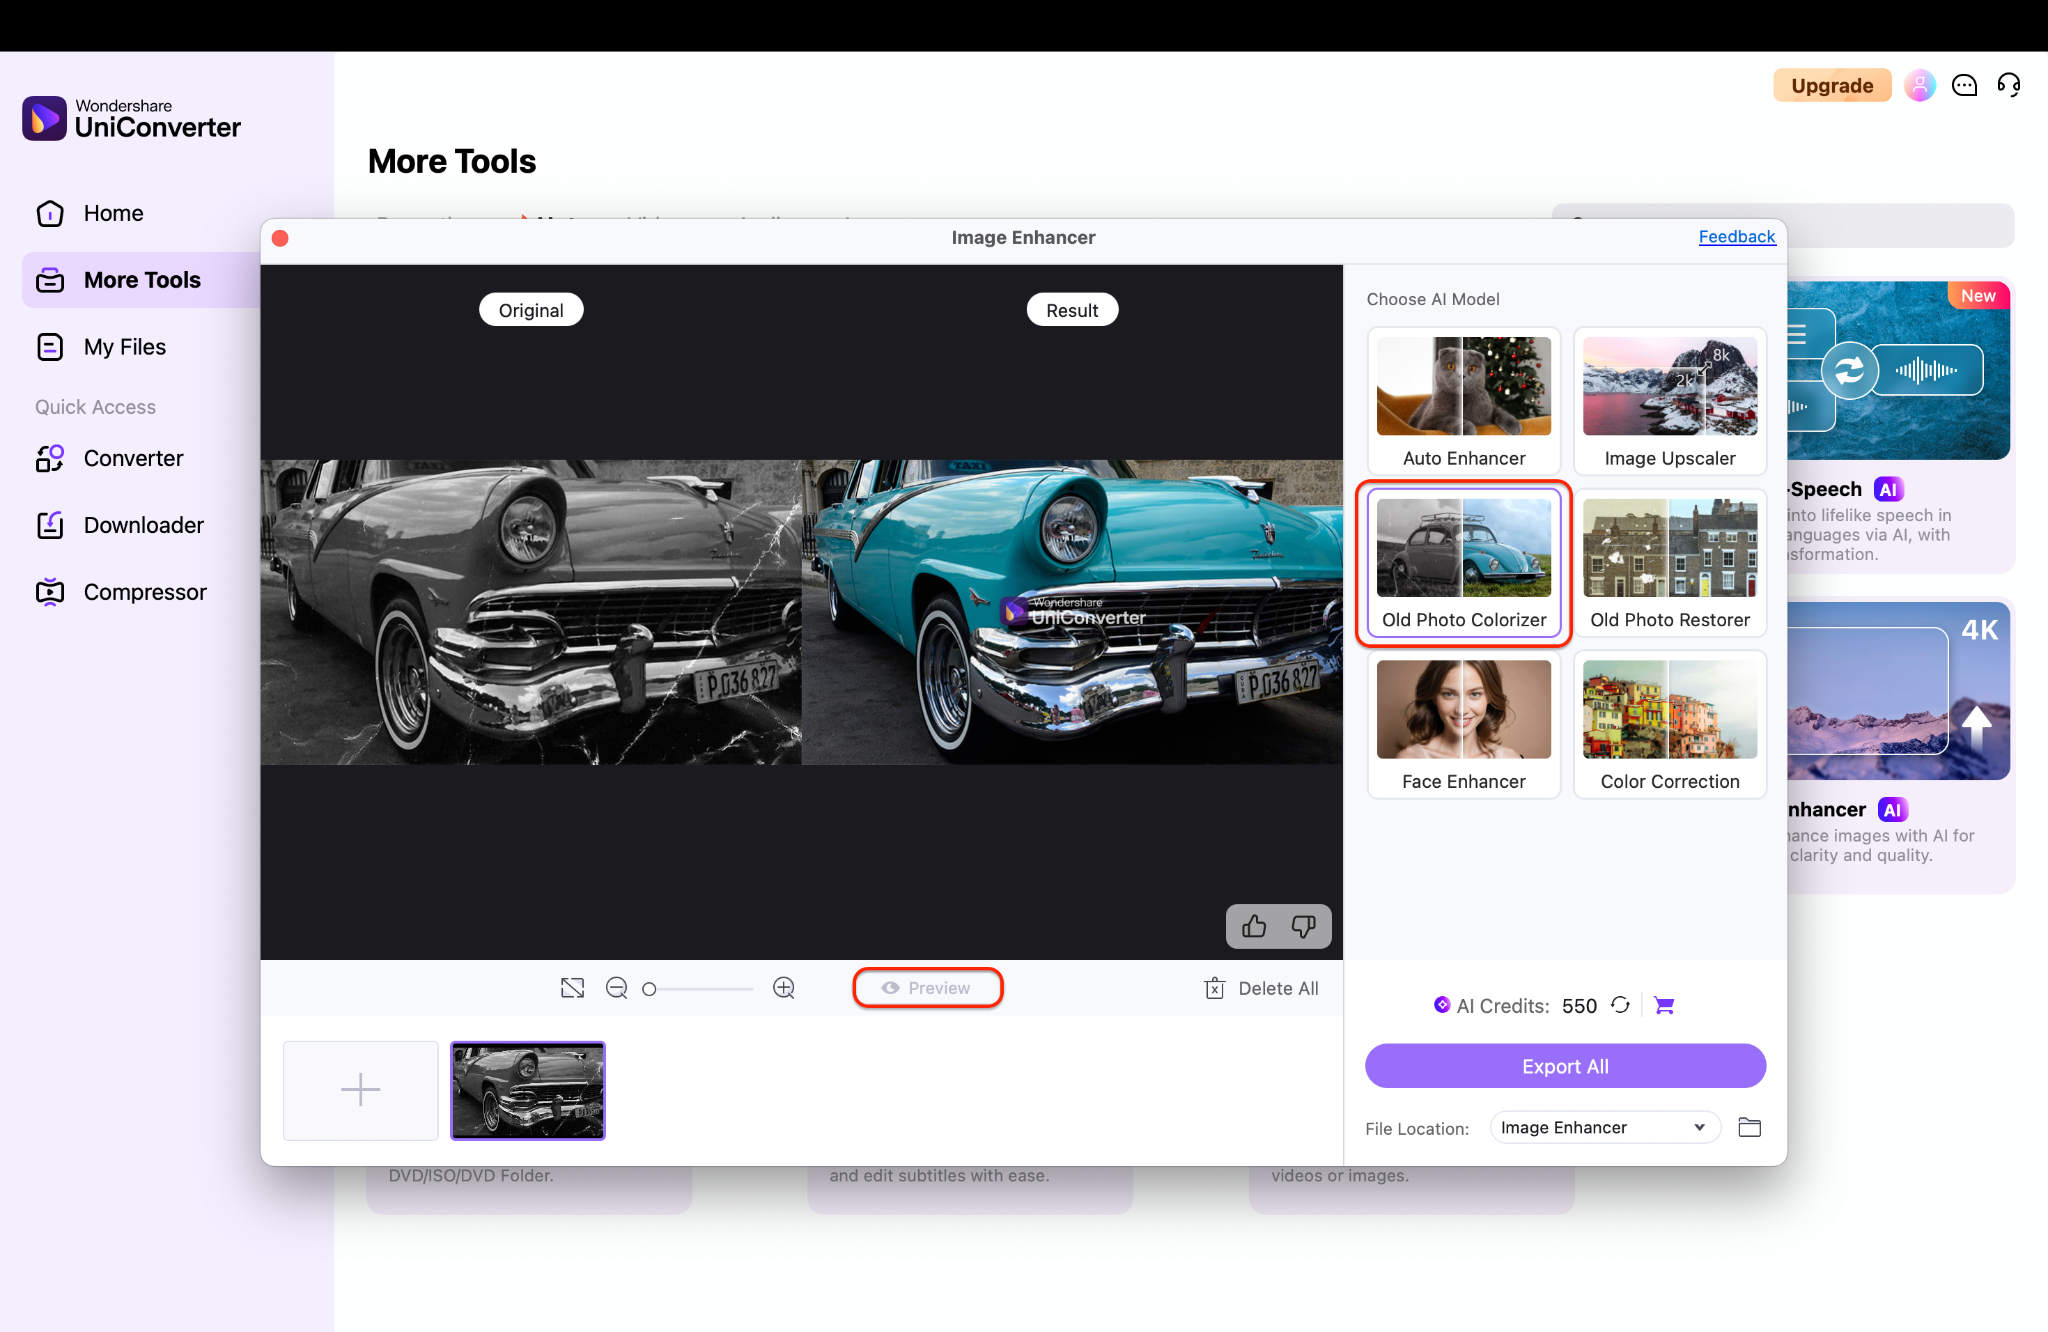Select the car image thumbnail
The width and height of the screenshot is (2048, 1332).
528,1090
